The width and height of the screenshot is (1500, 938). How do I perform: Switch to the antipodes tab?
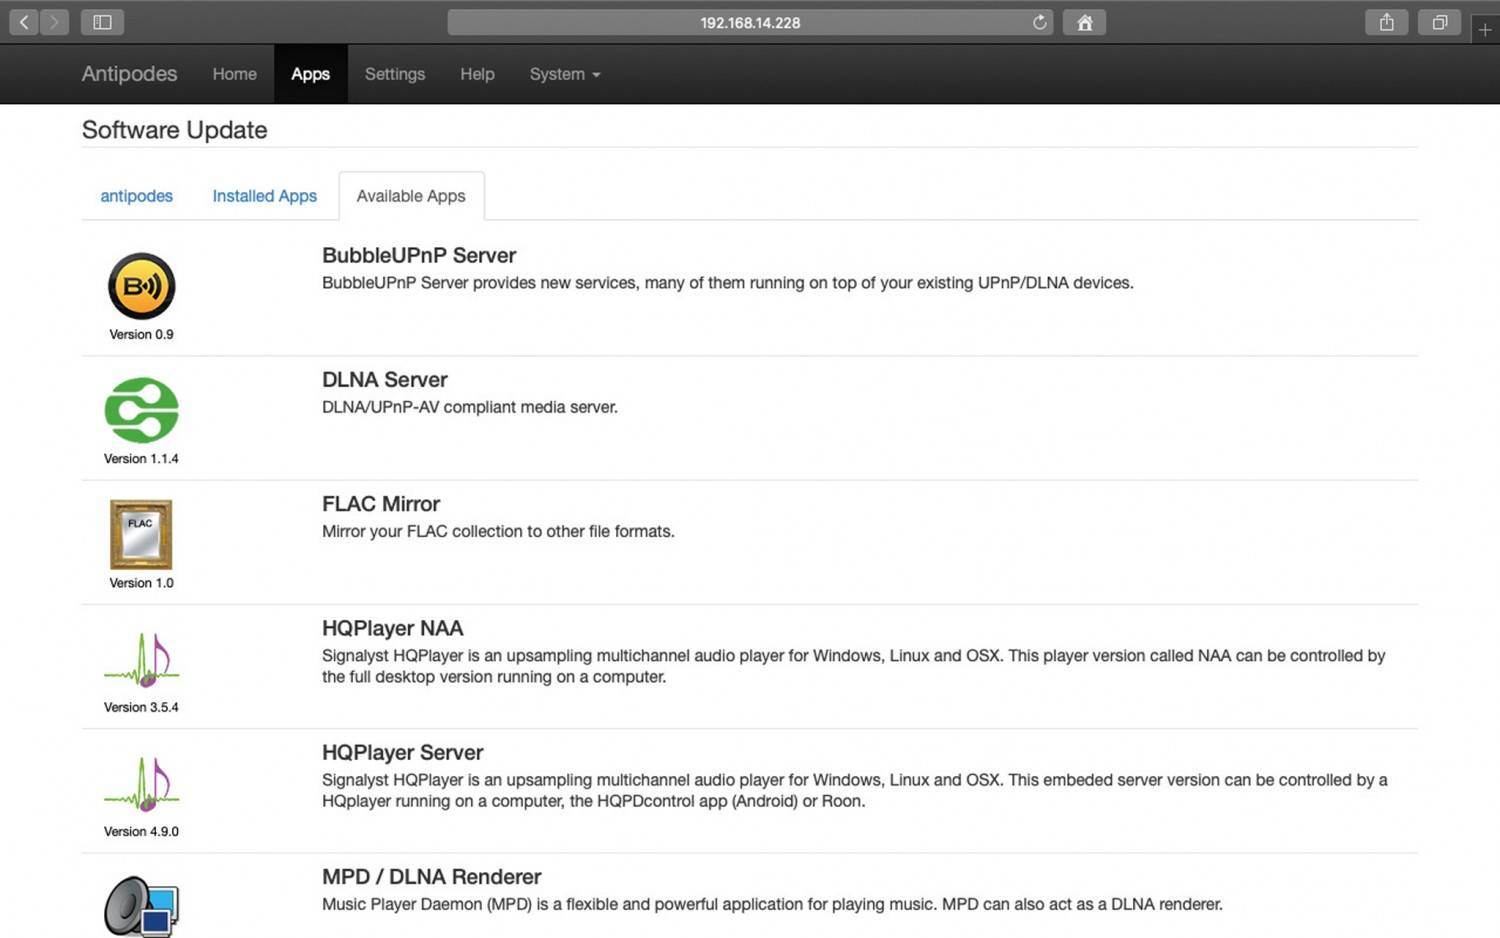[x=136, y=196]
